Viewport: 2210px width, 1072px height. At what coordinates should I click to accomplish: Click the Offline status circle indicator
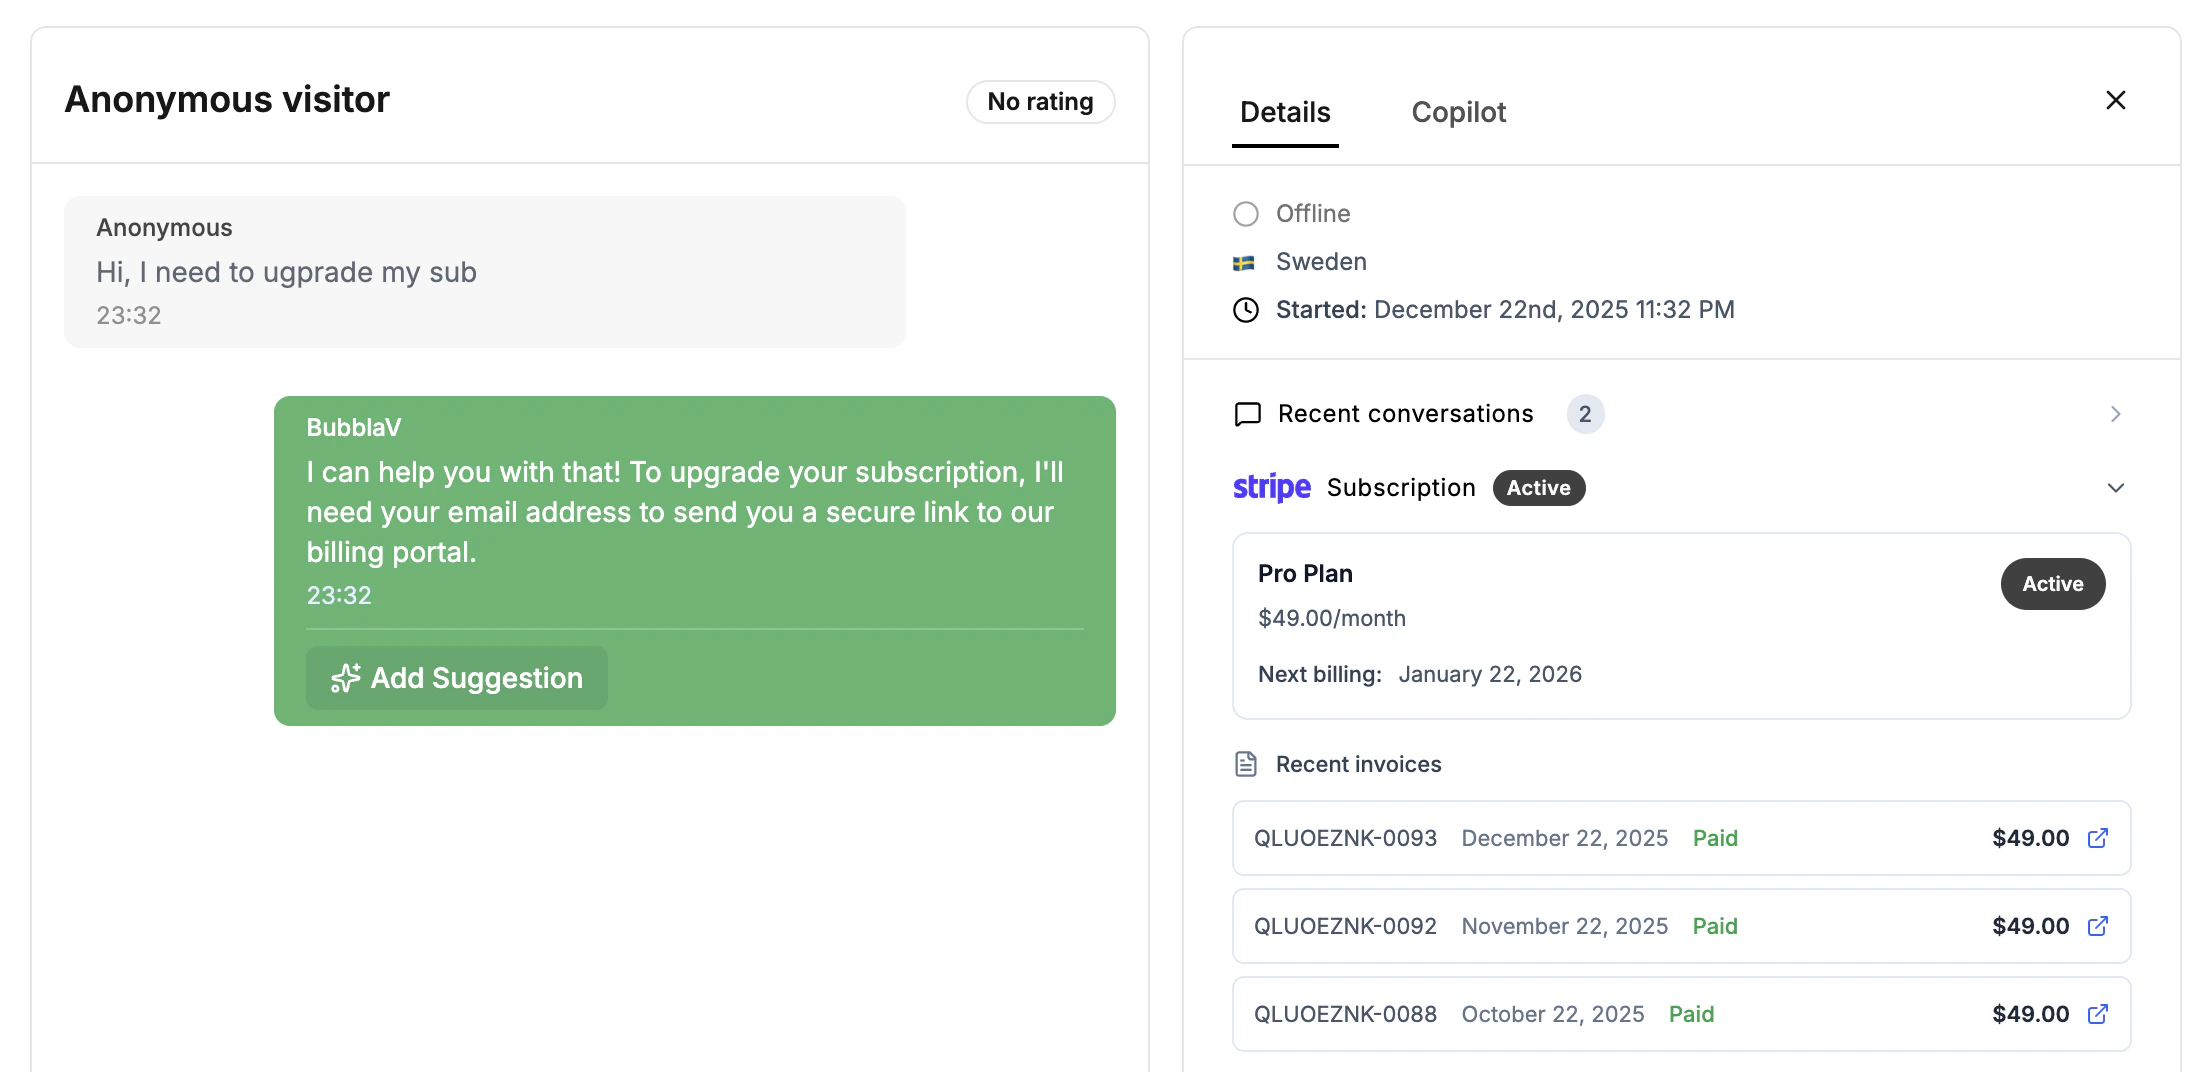point(1245,214)
